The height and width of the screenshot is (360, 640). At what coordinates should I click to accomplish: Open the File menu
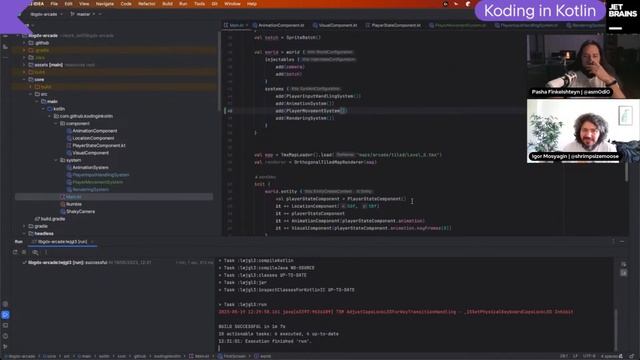(54, 4)
